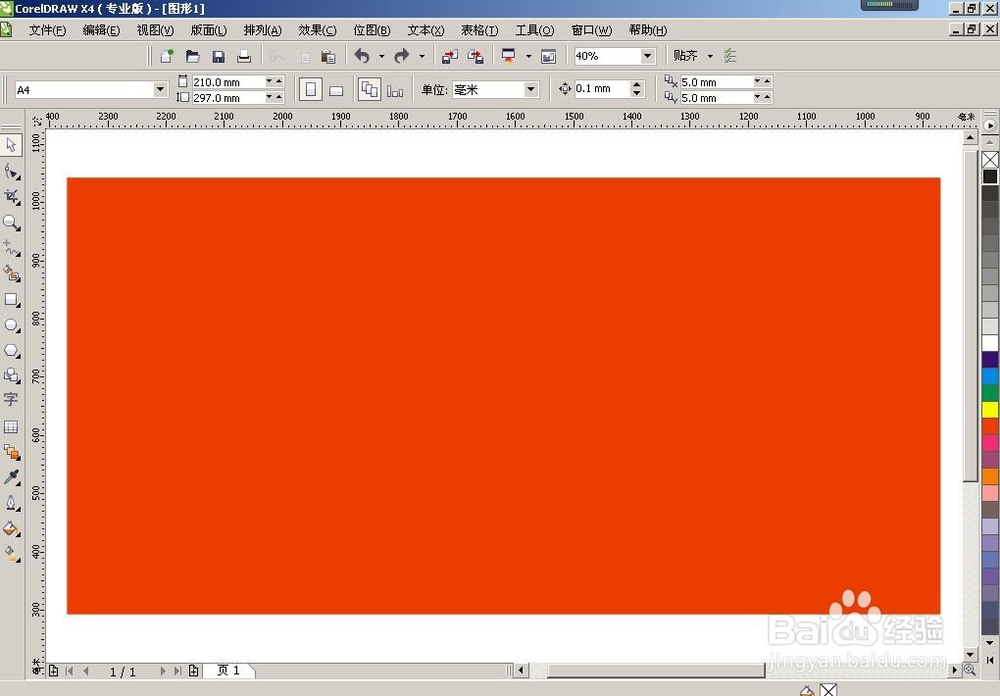Click the Export icon
This screenshot has height=696, width=1000.
tap(476, 56)
